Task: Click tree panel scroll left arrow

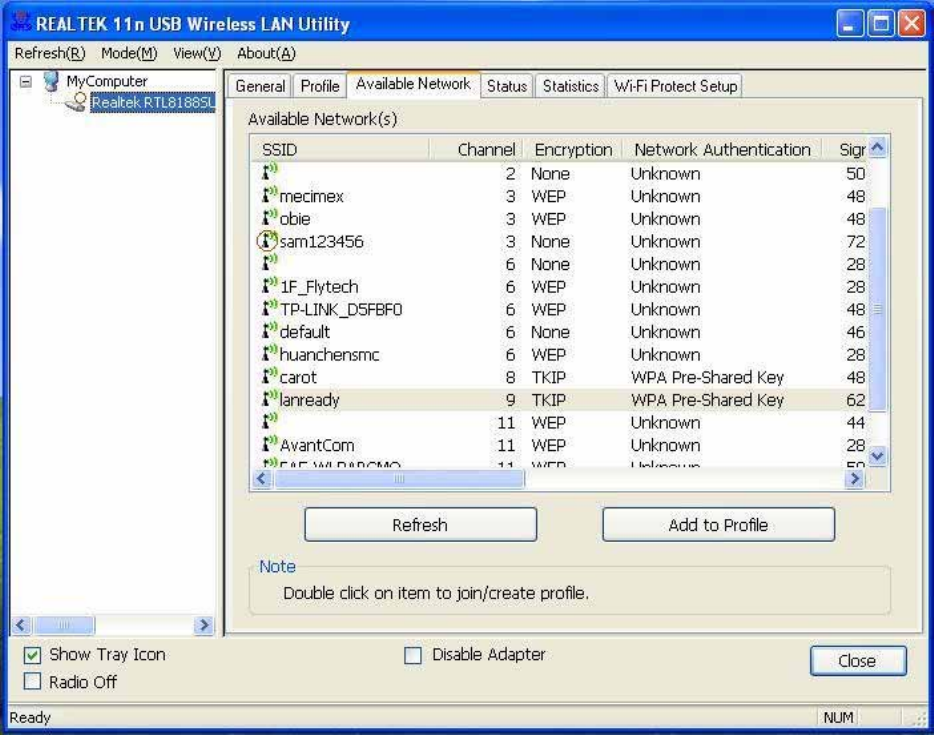Action: (x=21, y=625)
